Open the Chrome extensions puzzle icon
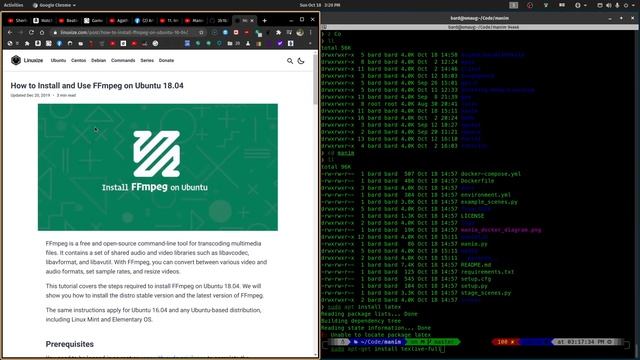 point(278,32)
